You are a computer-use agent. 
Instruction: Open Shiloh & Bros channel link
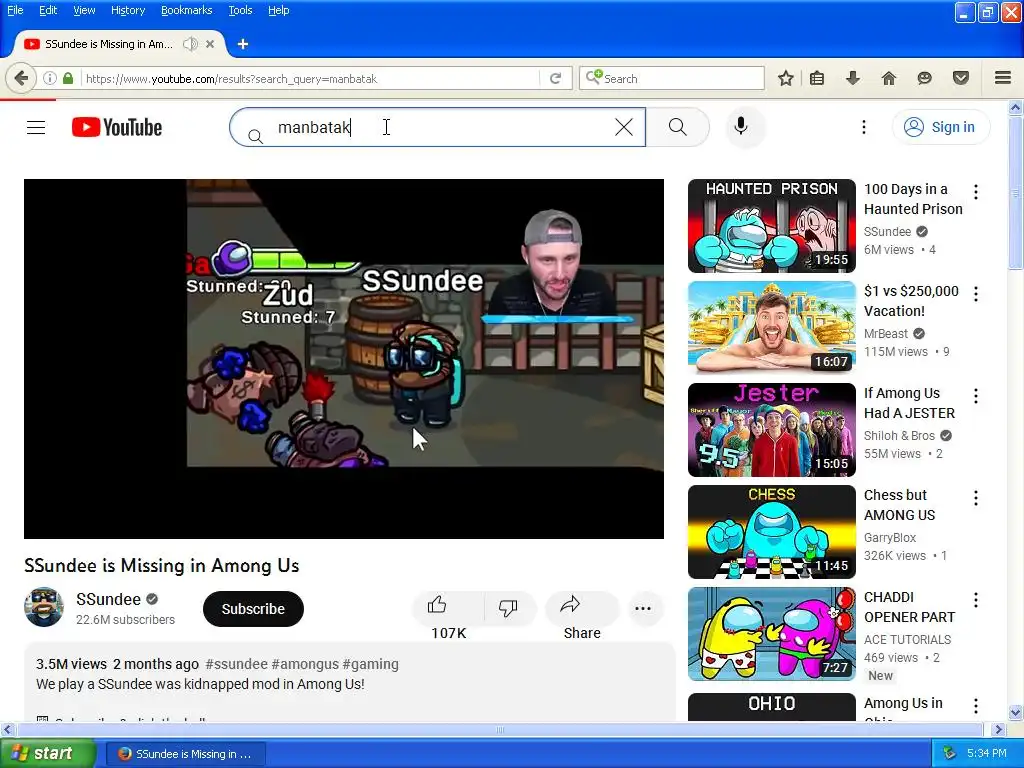tap(899, 436)
